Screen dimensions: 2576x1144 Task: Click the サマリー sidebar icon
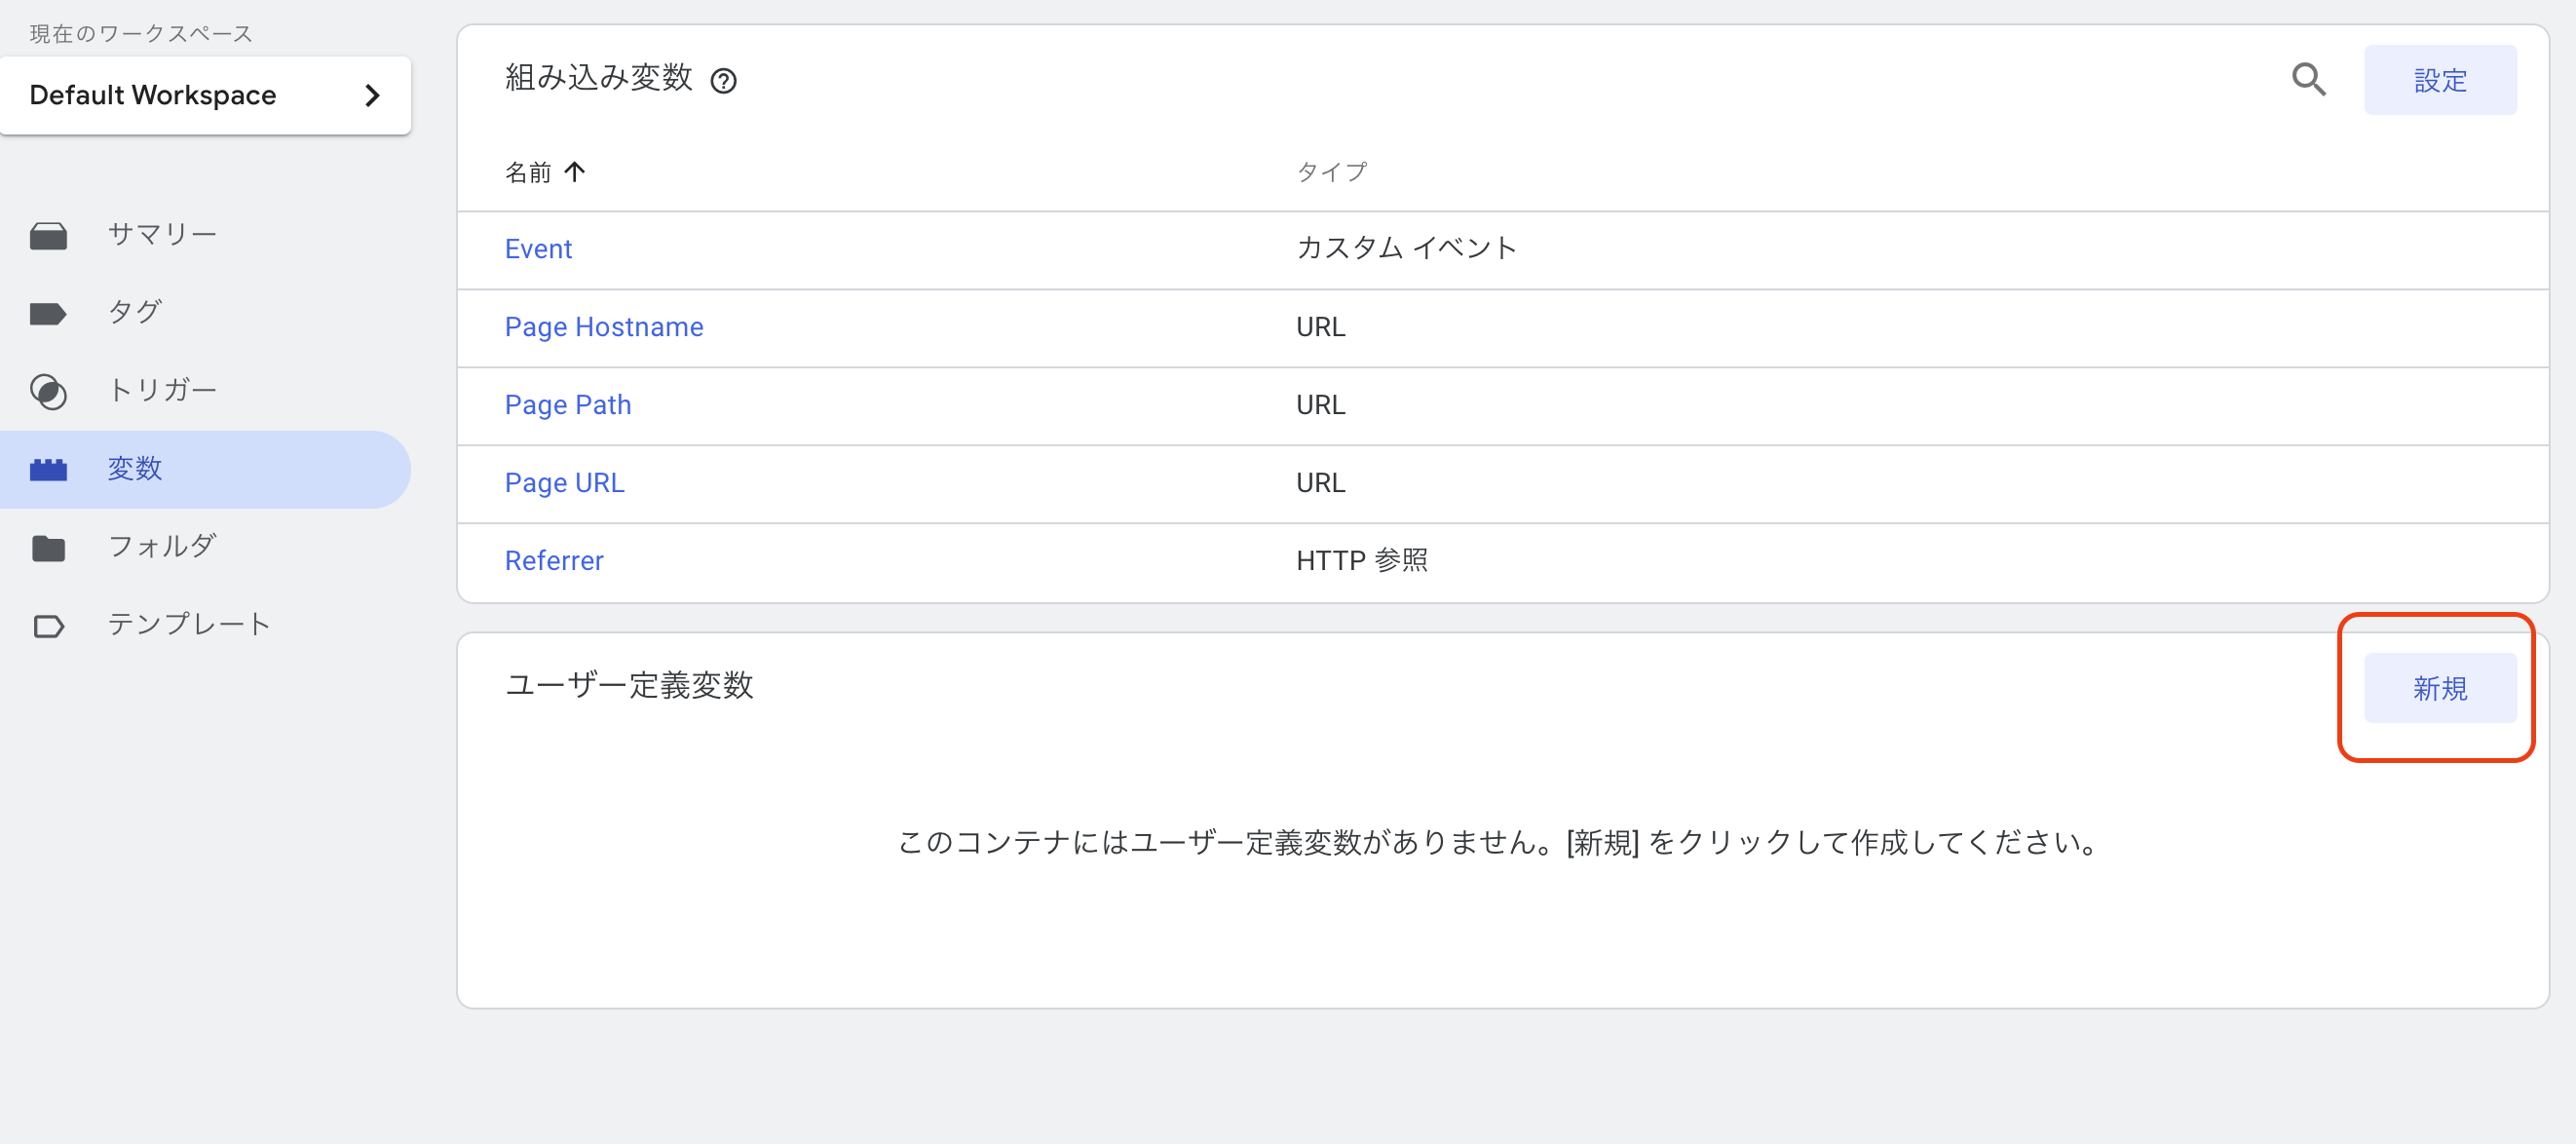click(x=48, y=236)
